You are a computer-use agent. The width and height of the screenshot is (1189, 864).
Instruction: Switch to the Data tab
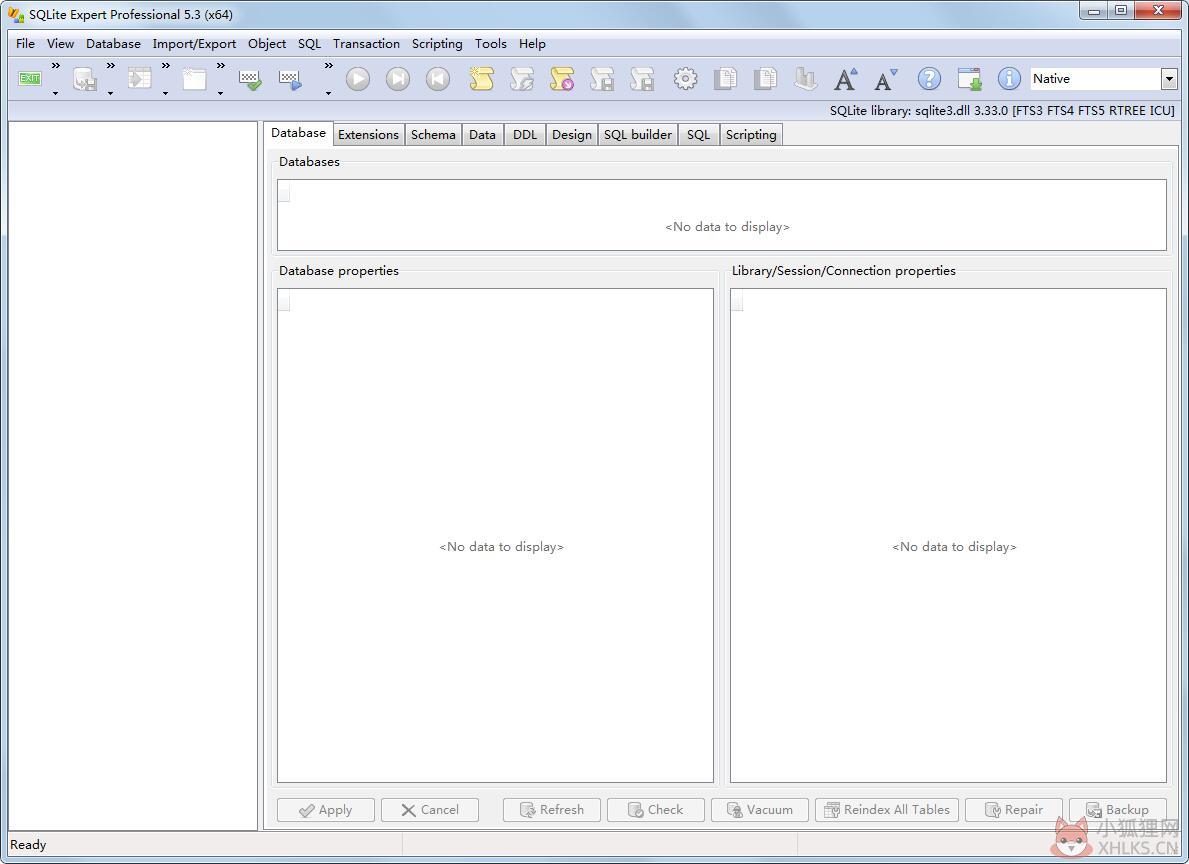(482, 135)
